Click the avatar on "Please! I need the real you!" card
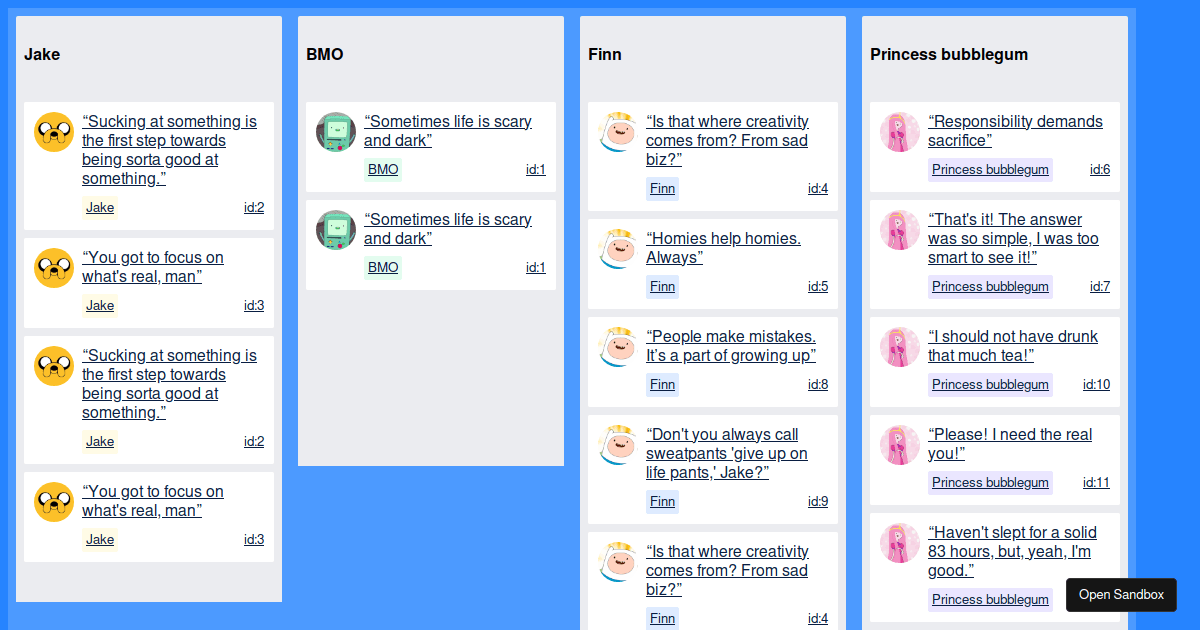 [x=899, y=445]
